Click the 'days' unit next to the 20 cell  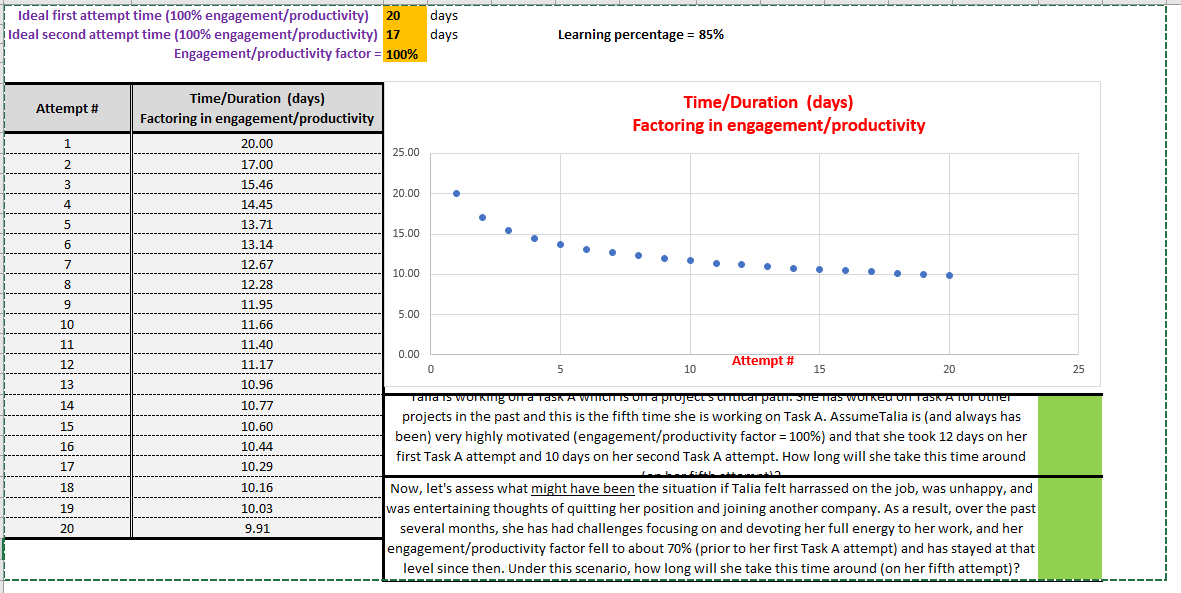(x=443, y=15)
